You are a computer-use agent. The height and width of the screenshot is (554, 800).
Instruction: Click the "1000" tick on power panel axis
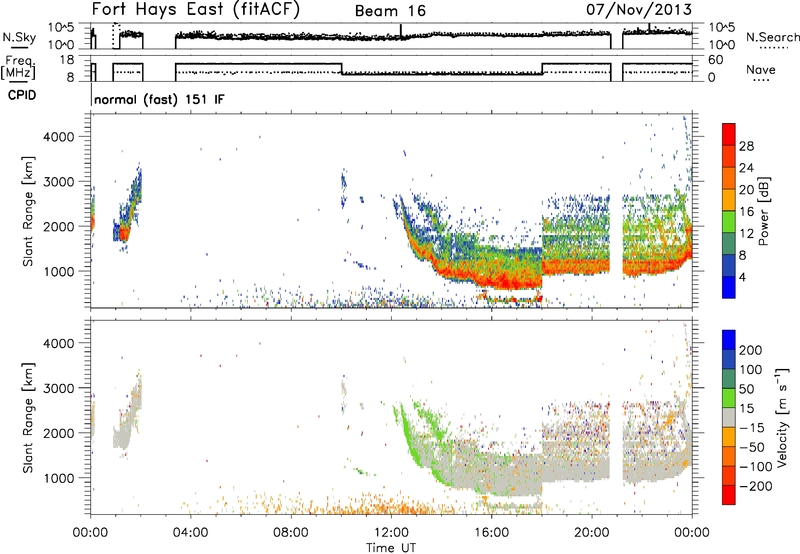(x=58, y=271)
